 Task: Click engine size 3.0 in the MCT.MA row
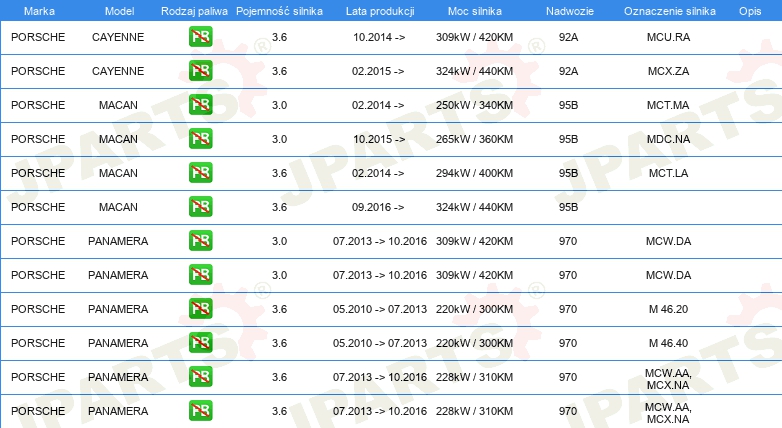click(279, 105)
